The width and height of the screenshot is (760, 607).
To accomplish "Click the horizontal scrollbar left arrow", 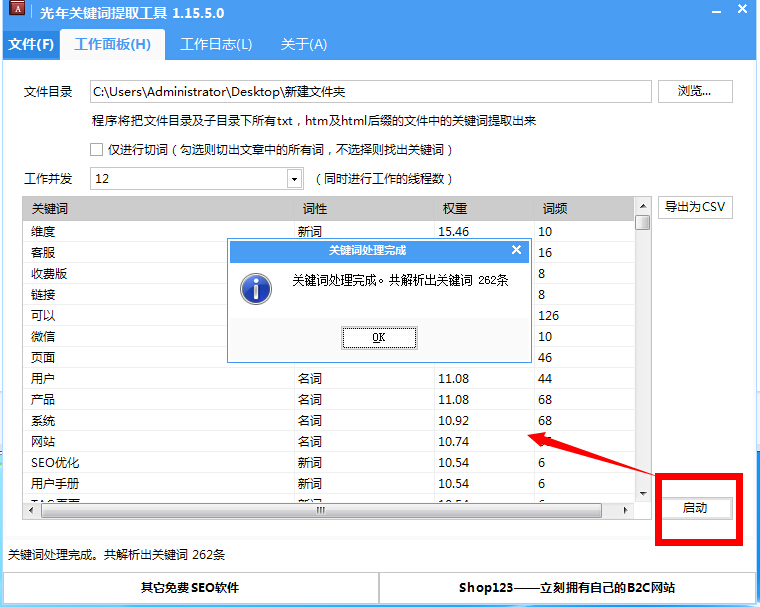I will point(30,510).
